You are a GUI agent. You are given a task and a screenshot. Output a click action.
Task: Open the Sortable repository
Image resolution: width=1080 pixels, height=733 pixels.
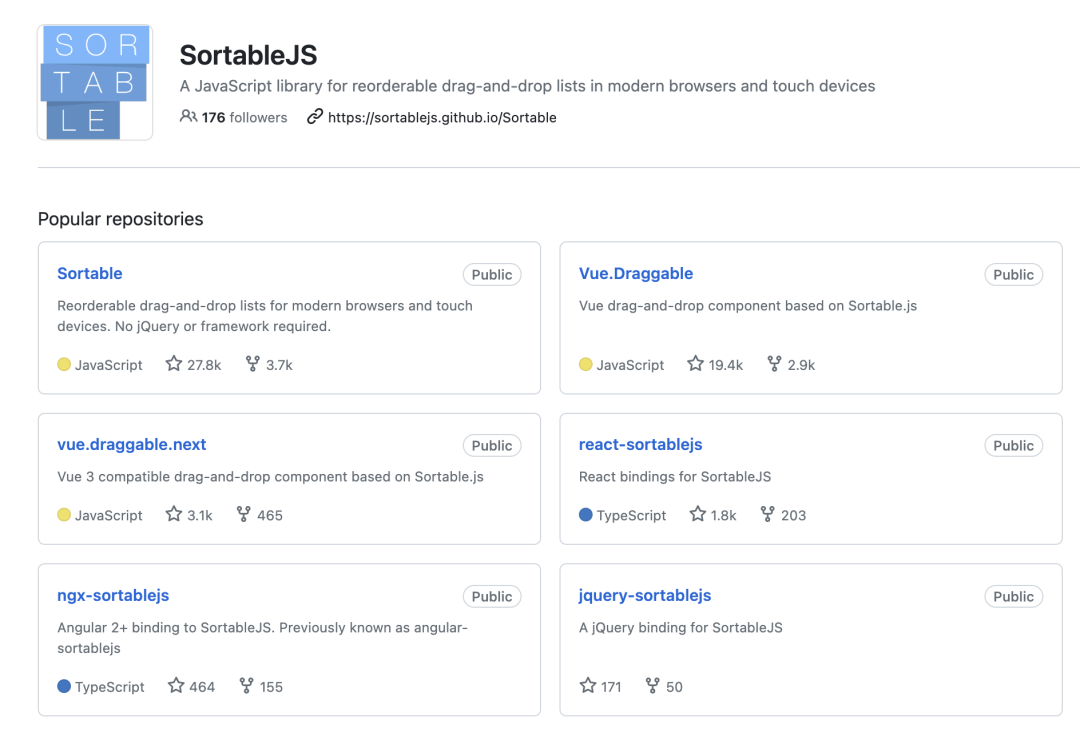pos(90,273)
